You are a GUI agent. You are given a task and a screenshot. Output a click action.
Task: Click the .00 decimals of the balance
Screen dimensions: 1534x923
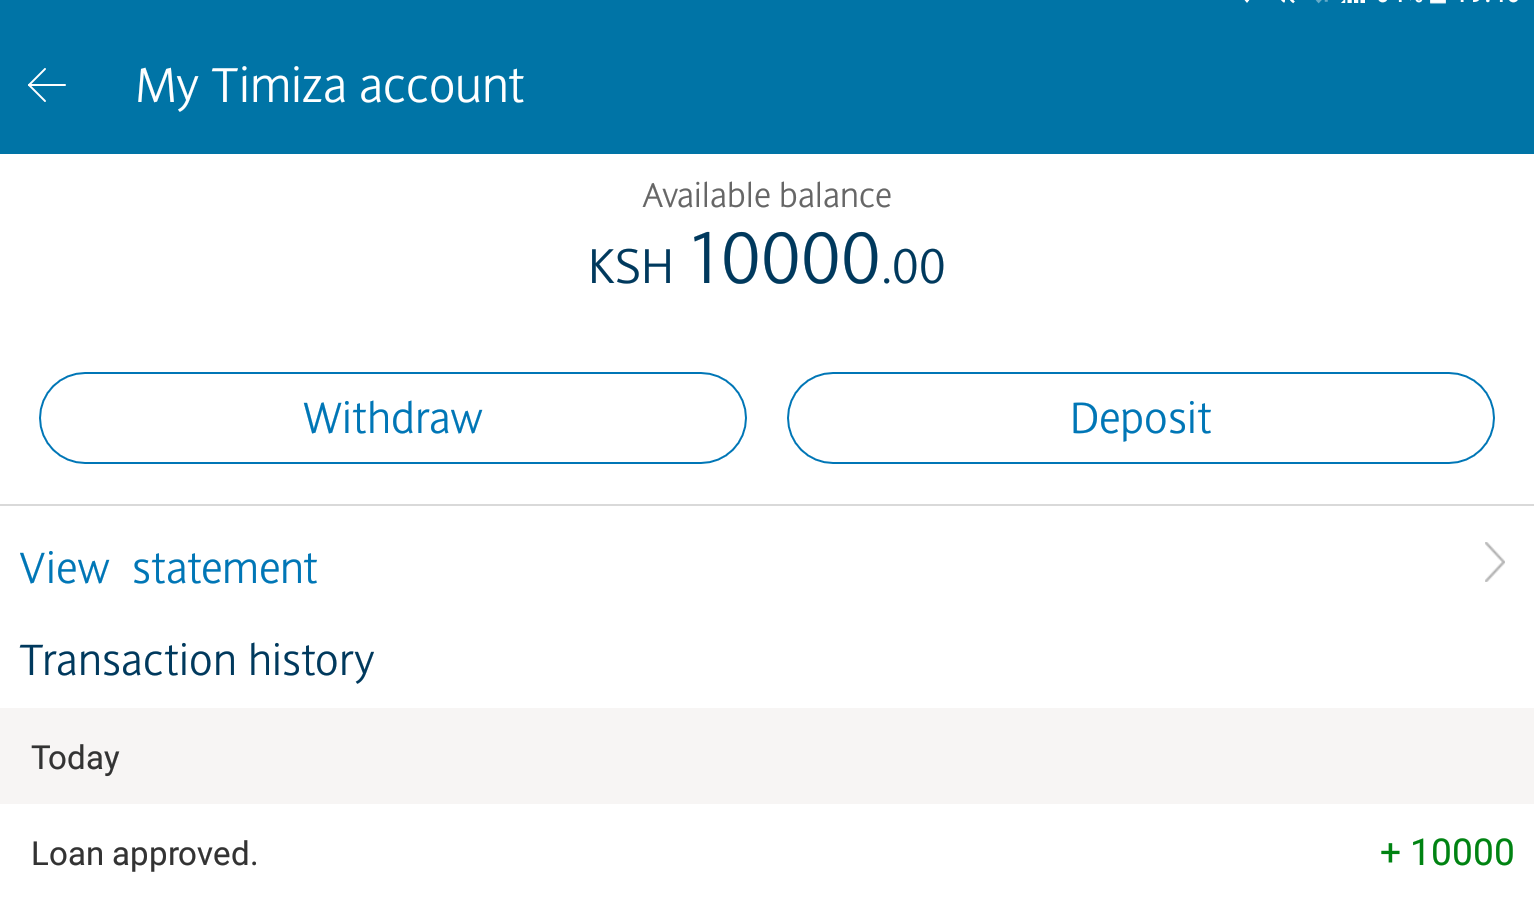(914, 268)
